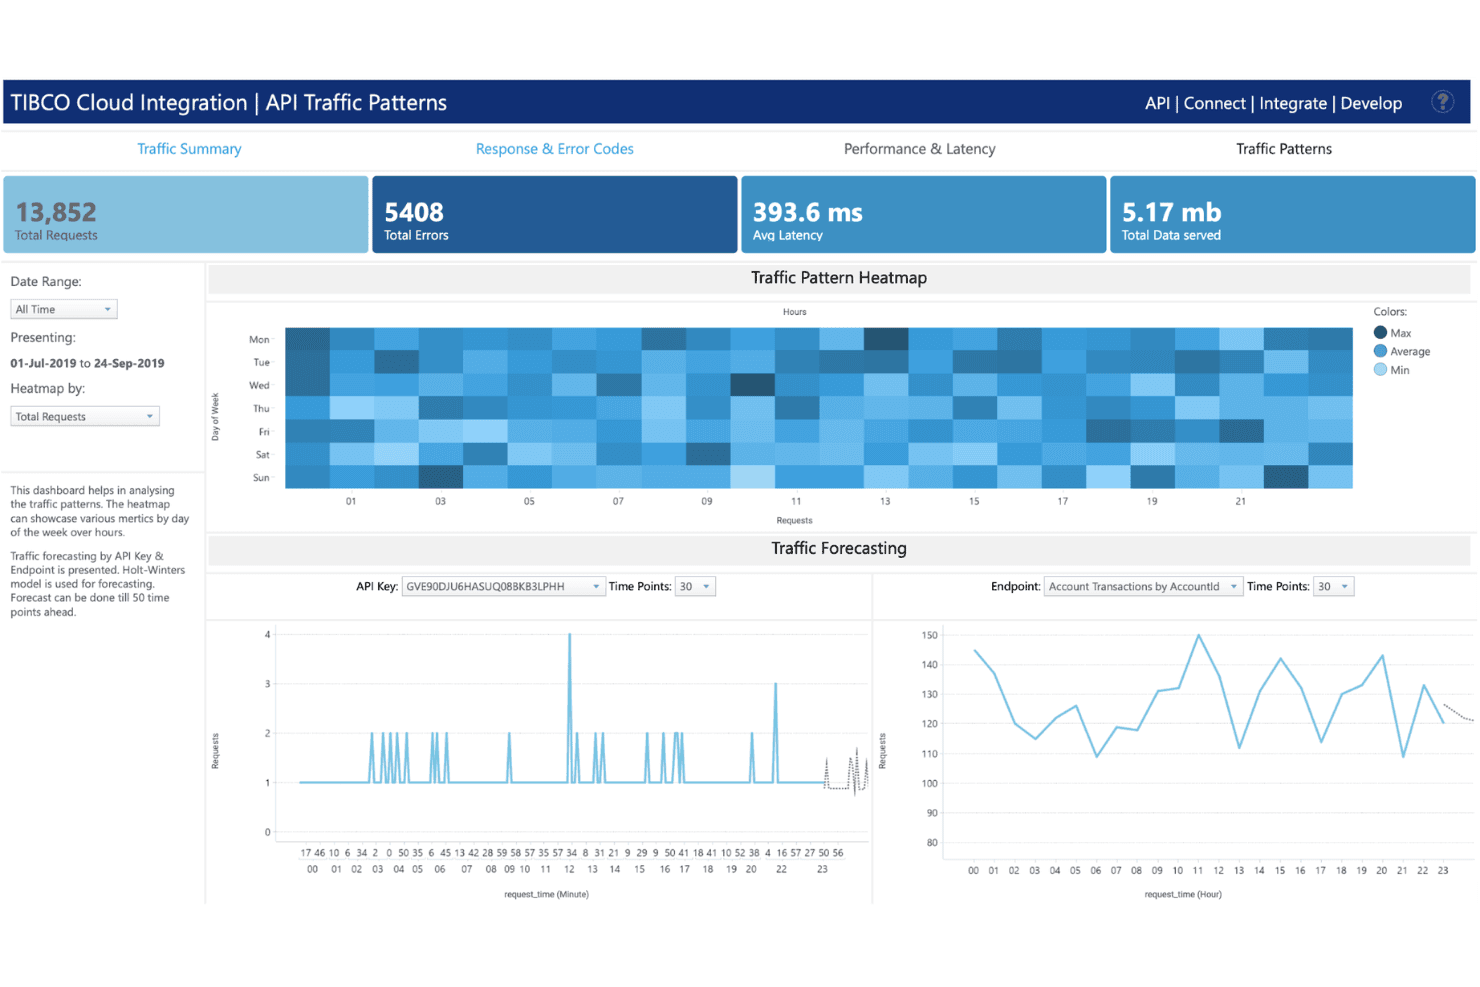This screenshot has width=1480, height=987.
Task: Click the 393.6 ms Avg Latency card
Action: (924, 215)
